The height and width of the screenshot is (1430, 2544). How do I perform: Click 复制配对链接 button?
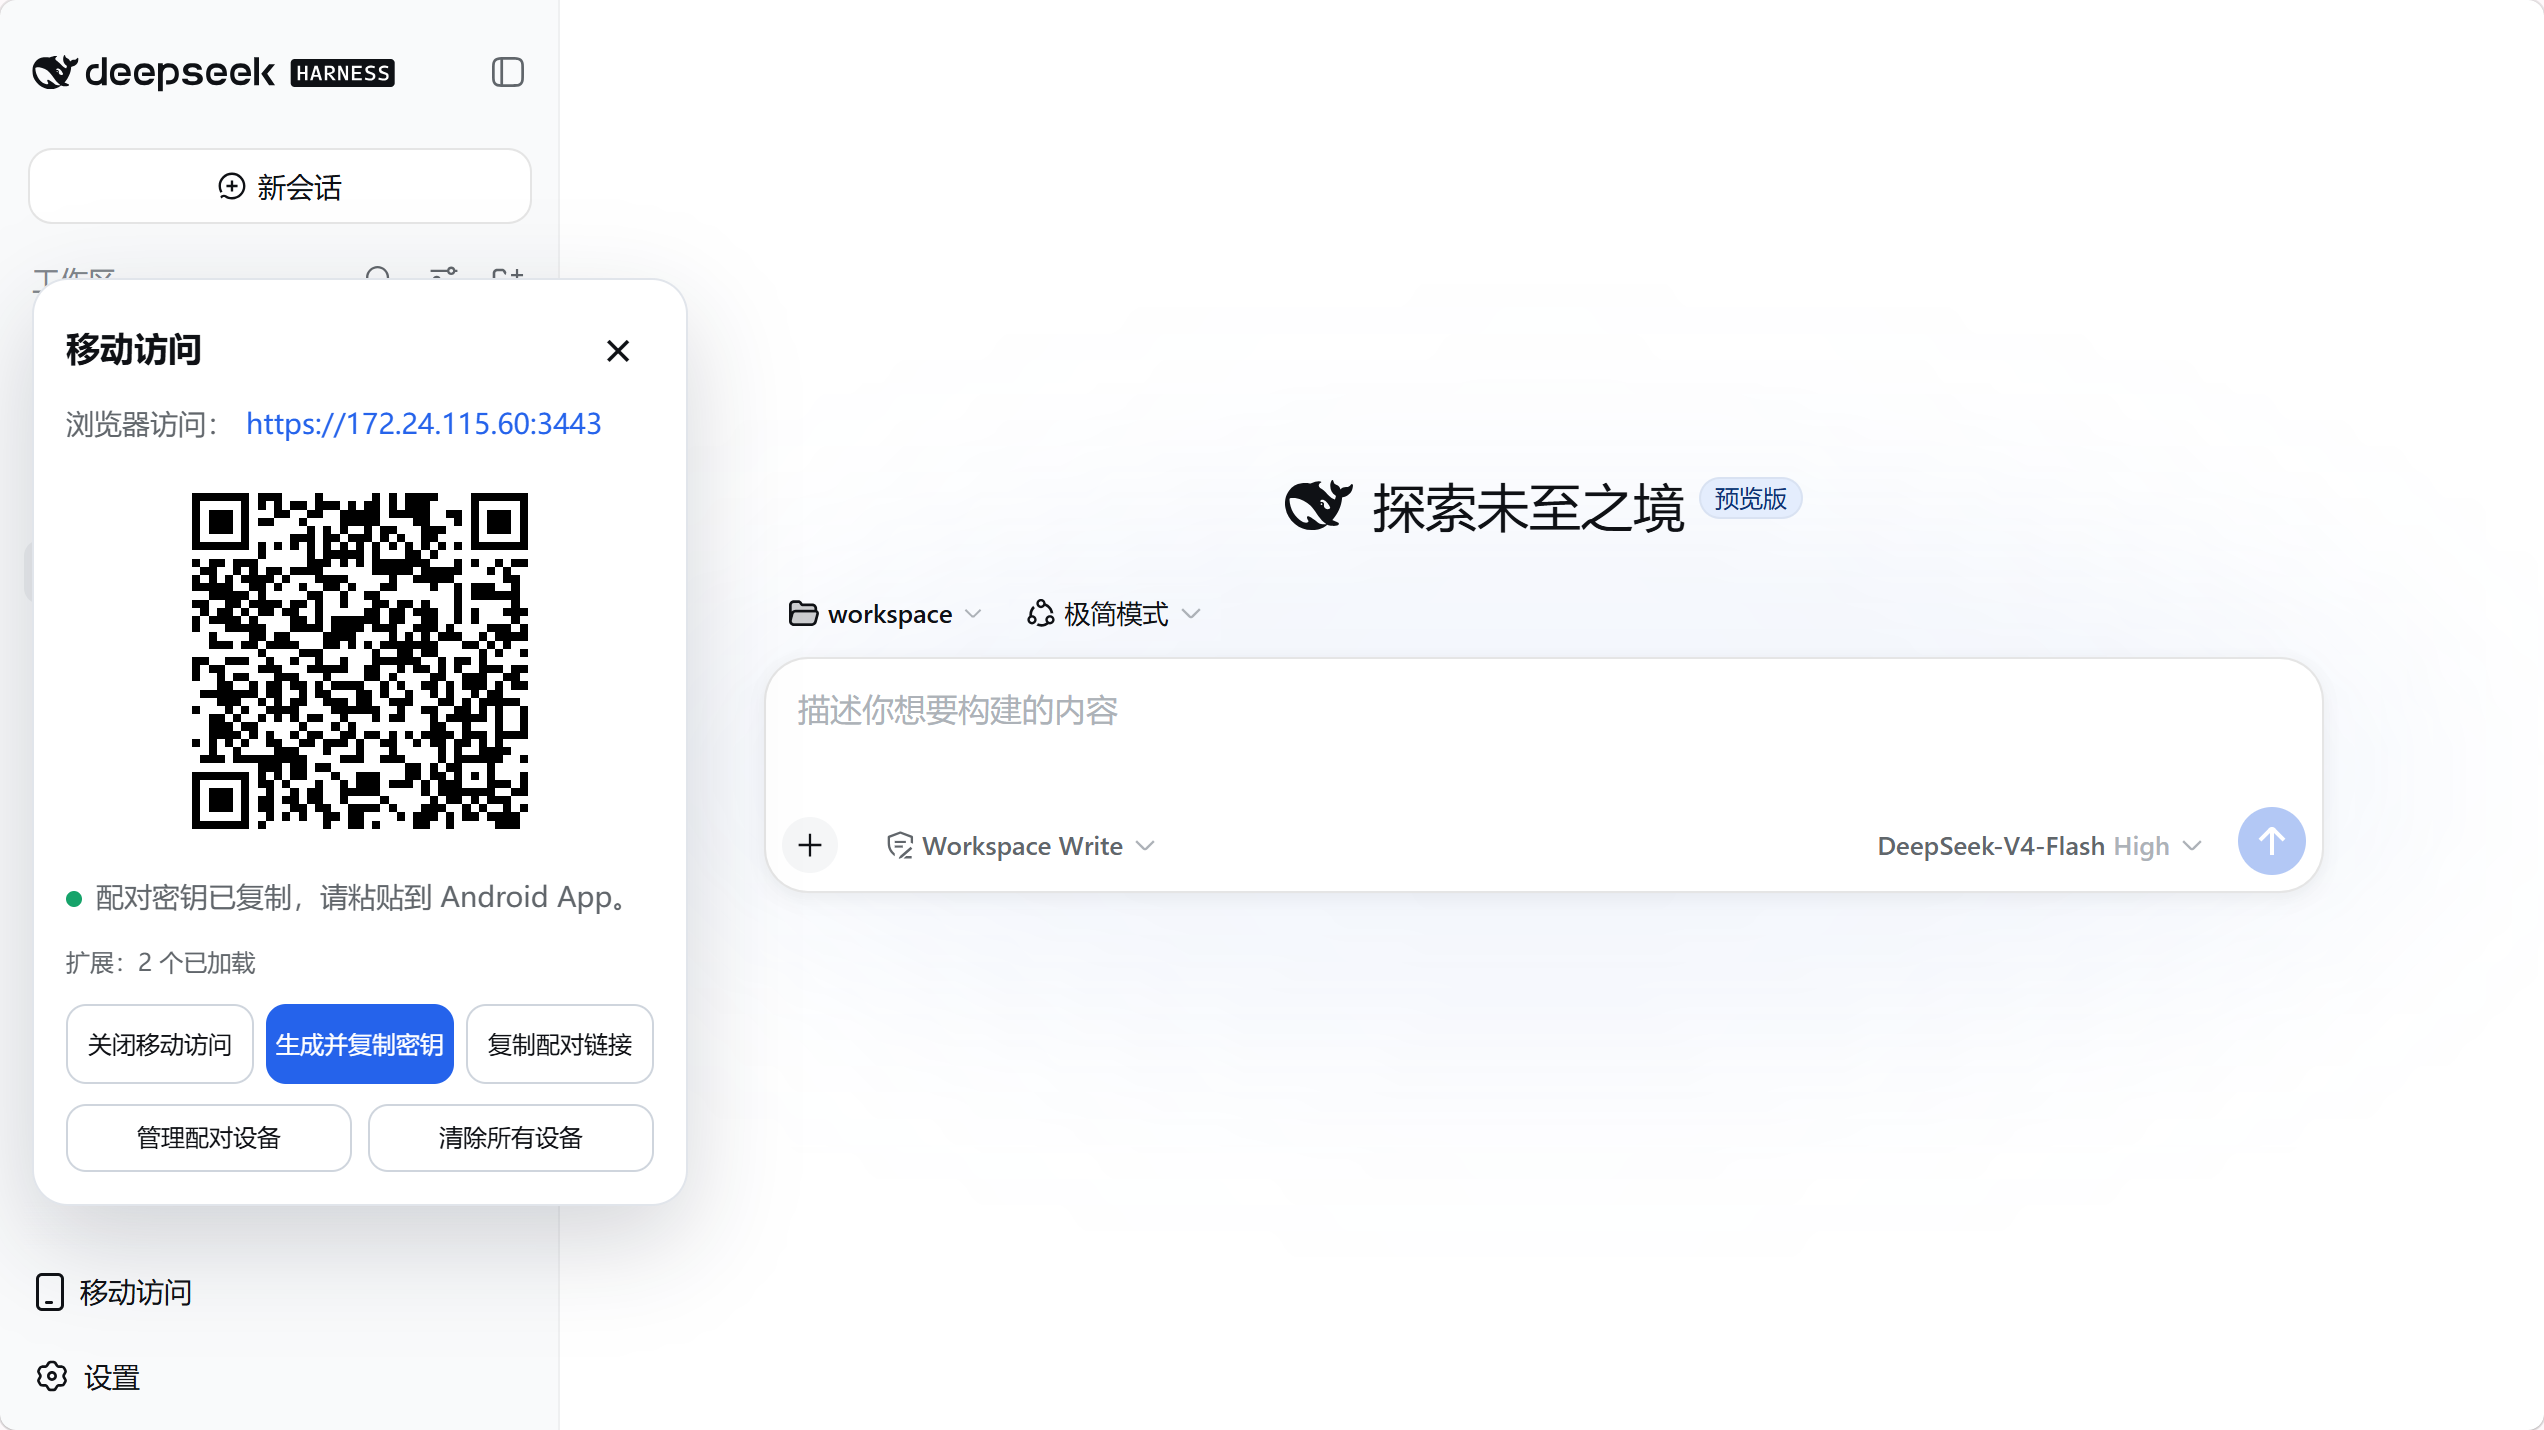click(x=560, y=1044)
